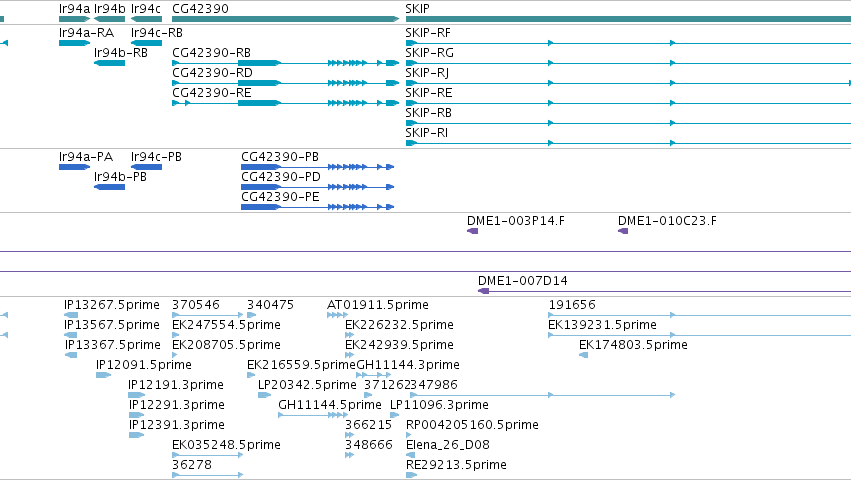Select the Ir94b gene arrow bar
Viewport: 851px width, 480px height.
(109, 19)
